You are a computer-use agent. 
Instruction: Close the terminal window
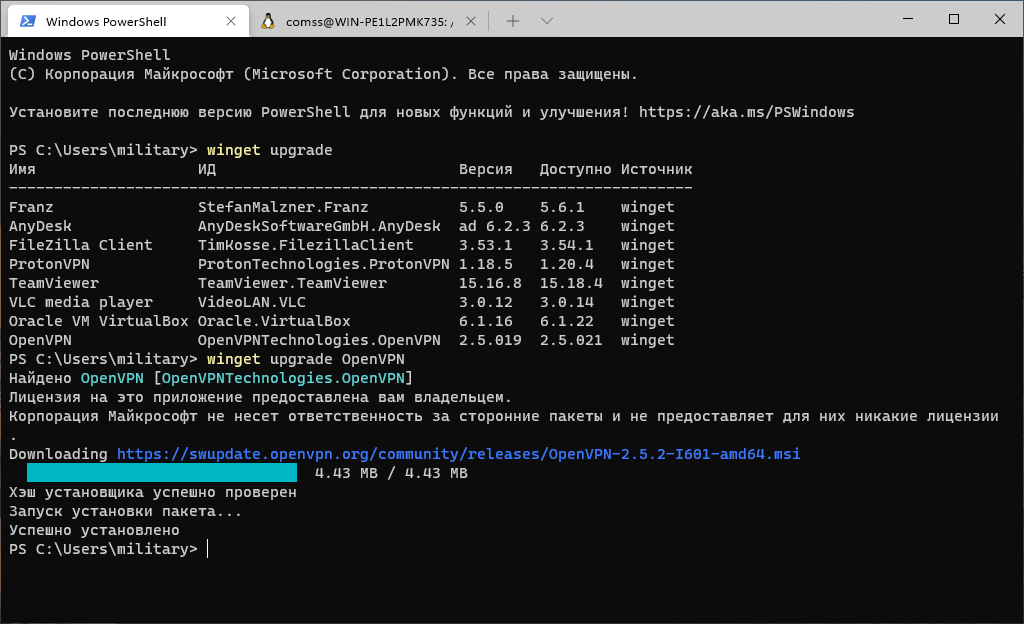999,19
